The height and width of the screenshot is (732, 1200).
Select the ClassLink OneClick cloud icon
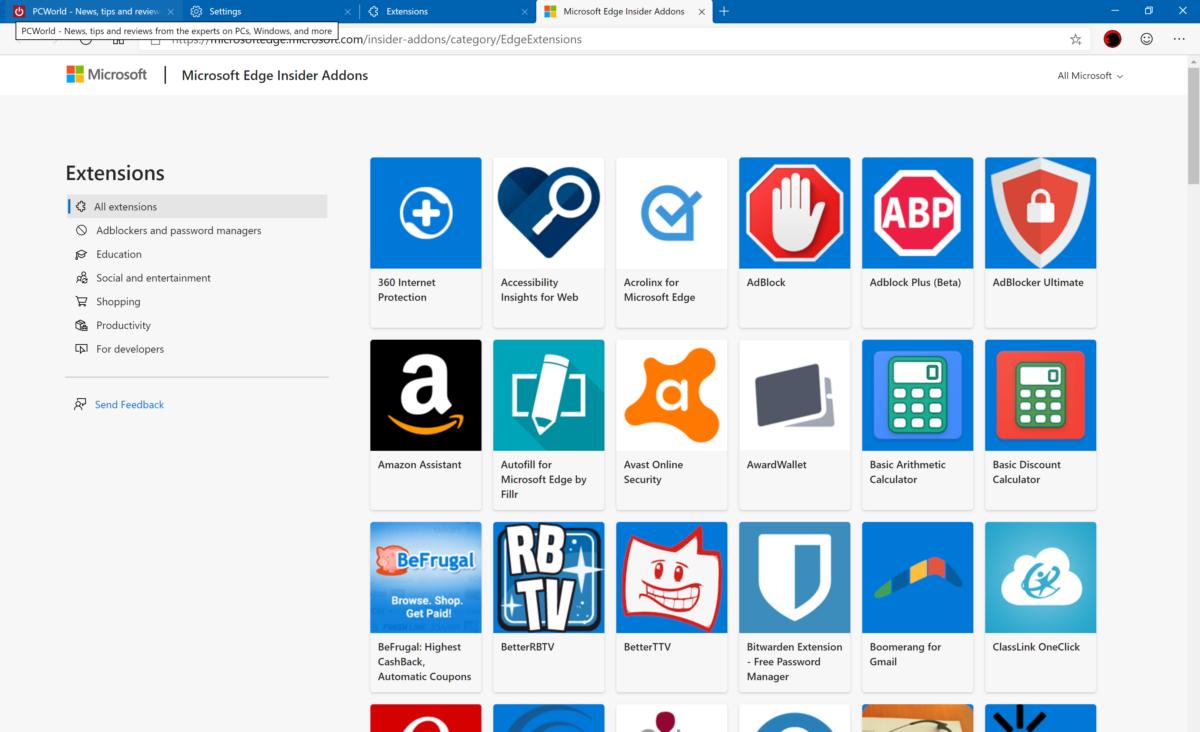tap(1040, 577)
